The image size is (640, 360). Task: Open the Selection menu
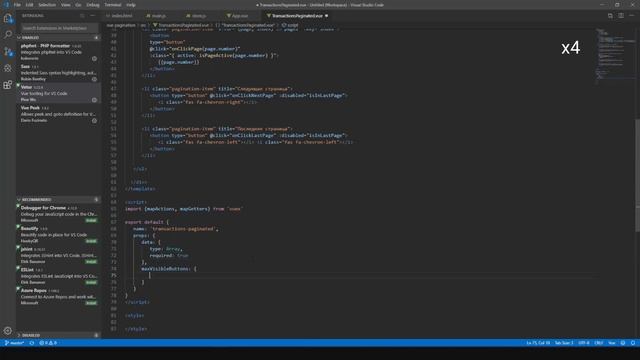tap(47, 5)
